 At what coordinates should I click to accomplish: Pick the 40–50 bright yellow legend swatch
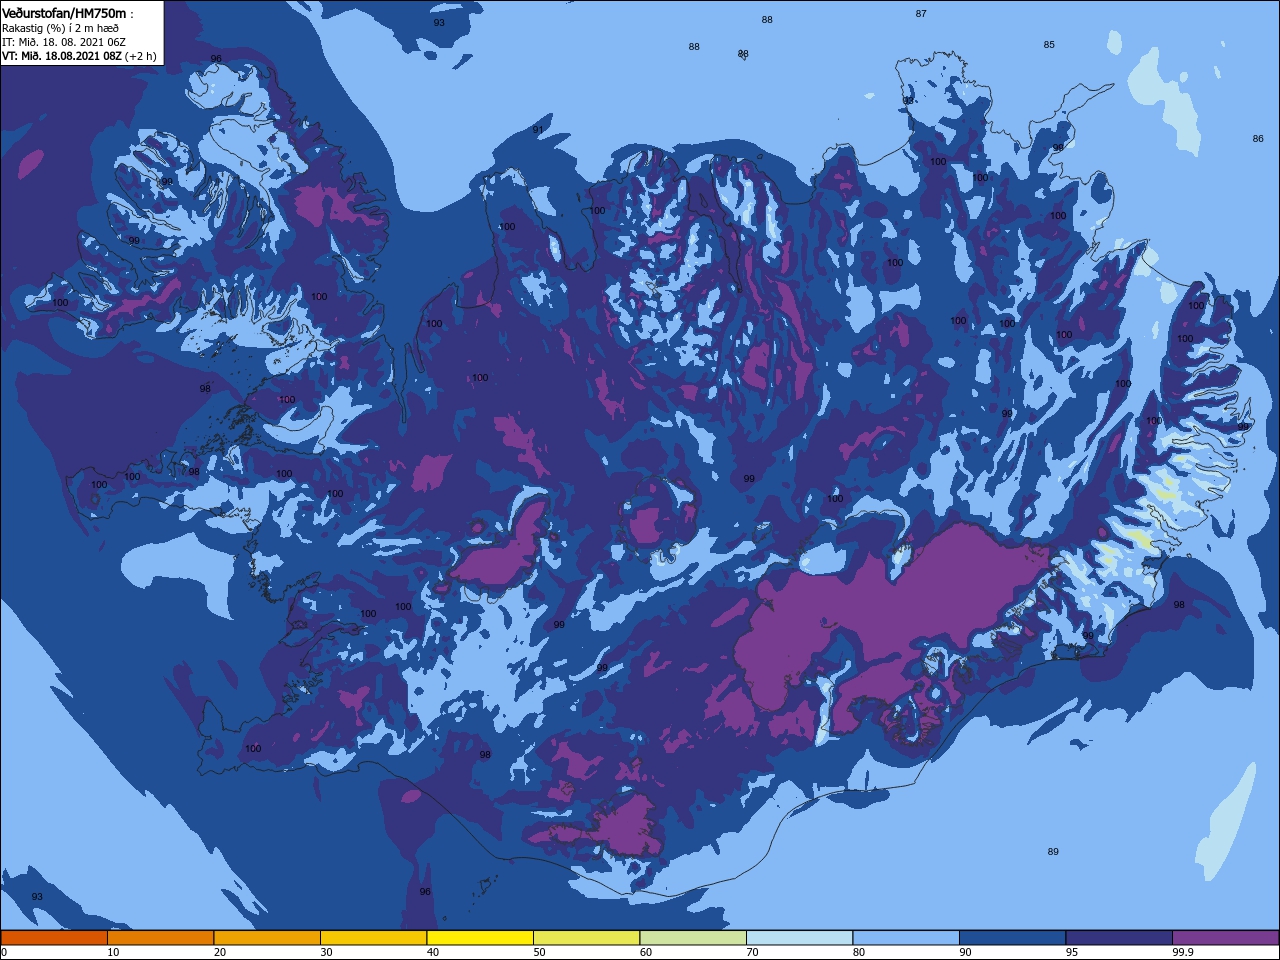[480, 938]
